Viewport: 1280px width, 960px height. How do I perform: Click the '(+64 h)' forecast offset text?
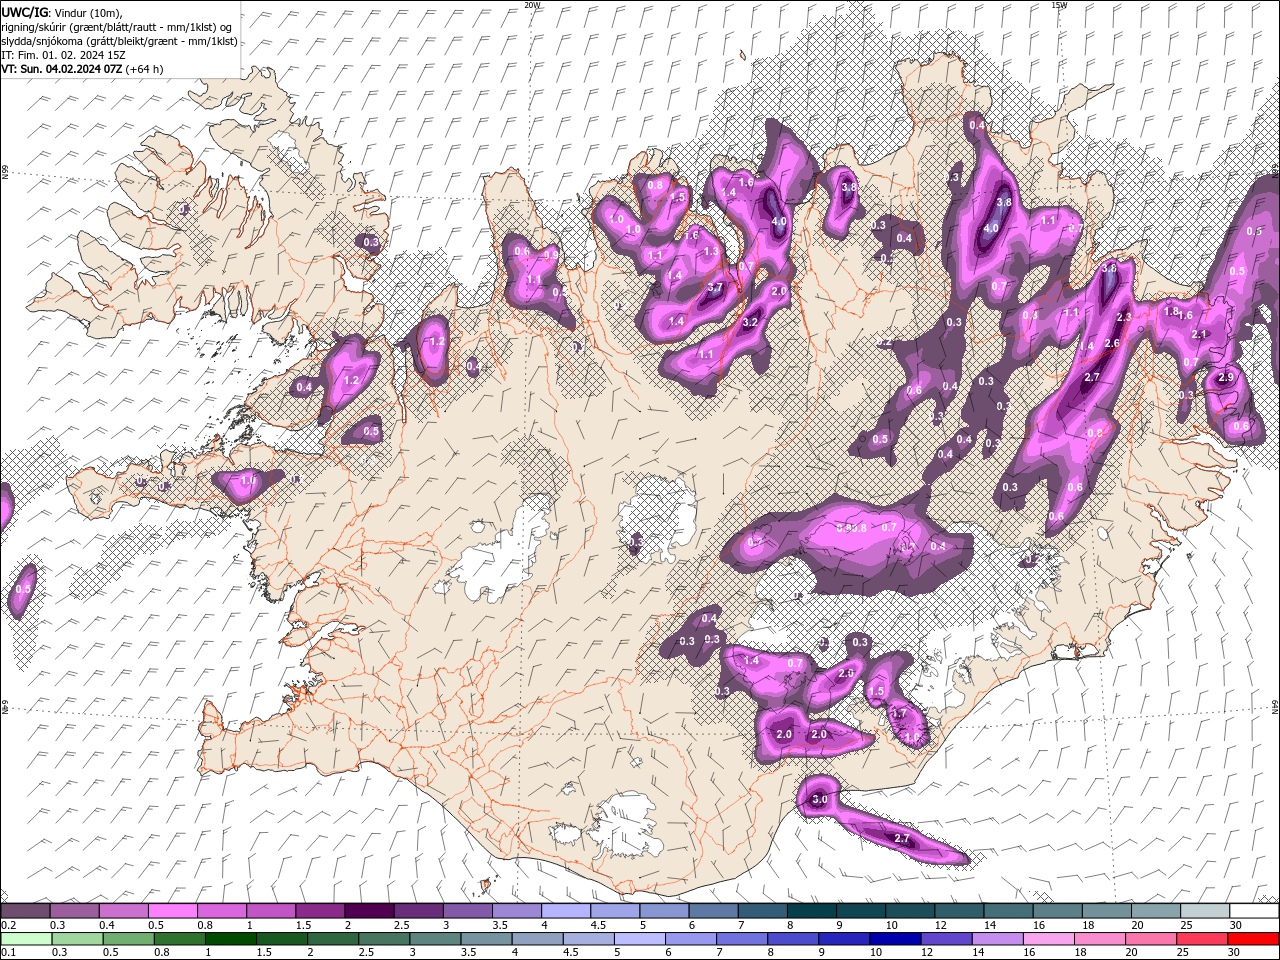click(x=145, y=69)
